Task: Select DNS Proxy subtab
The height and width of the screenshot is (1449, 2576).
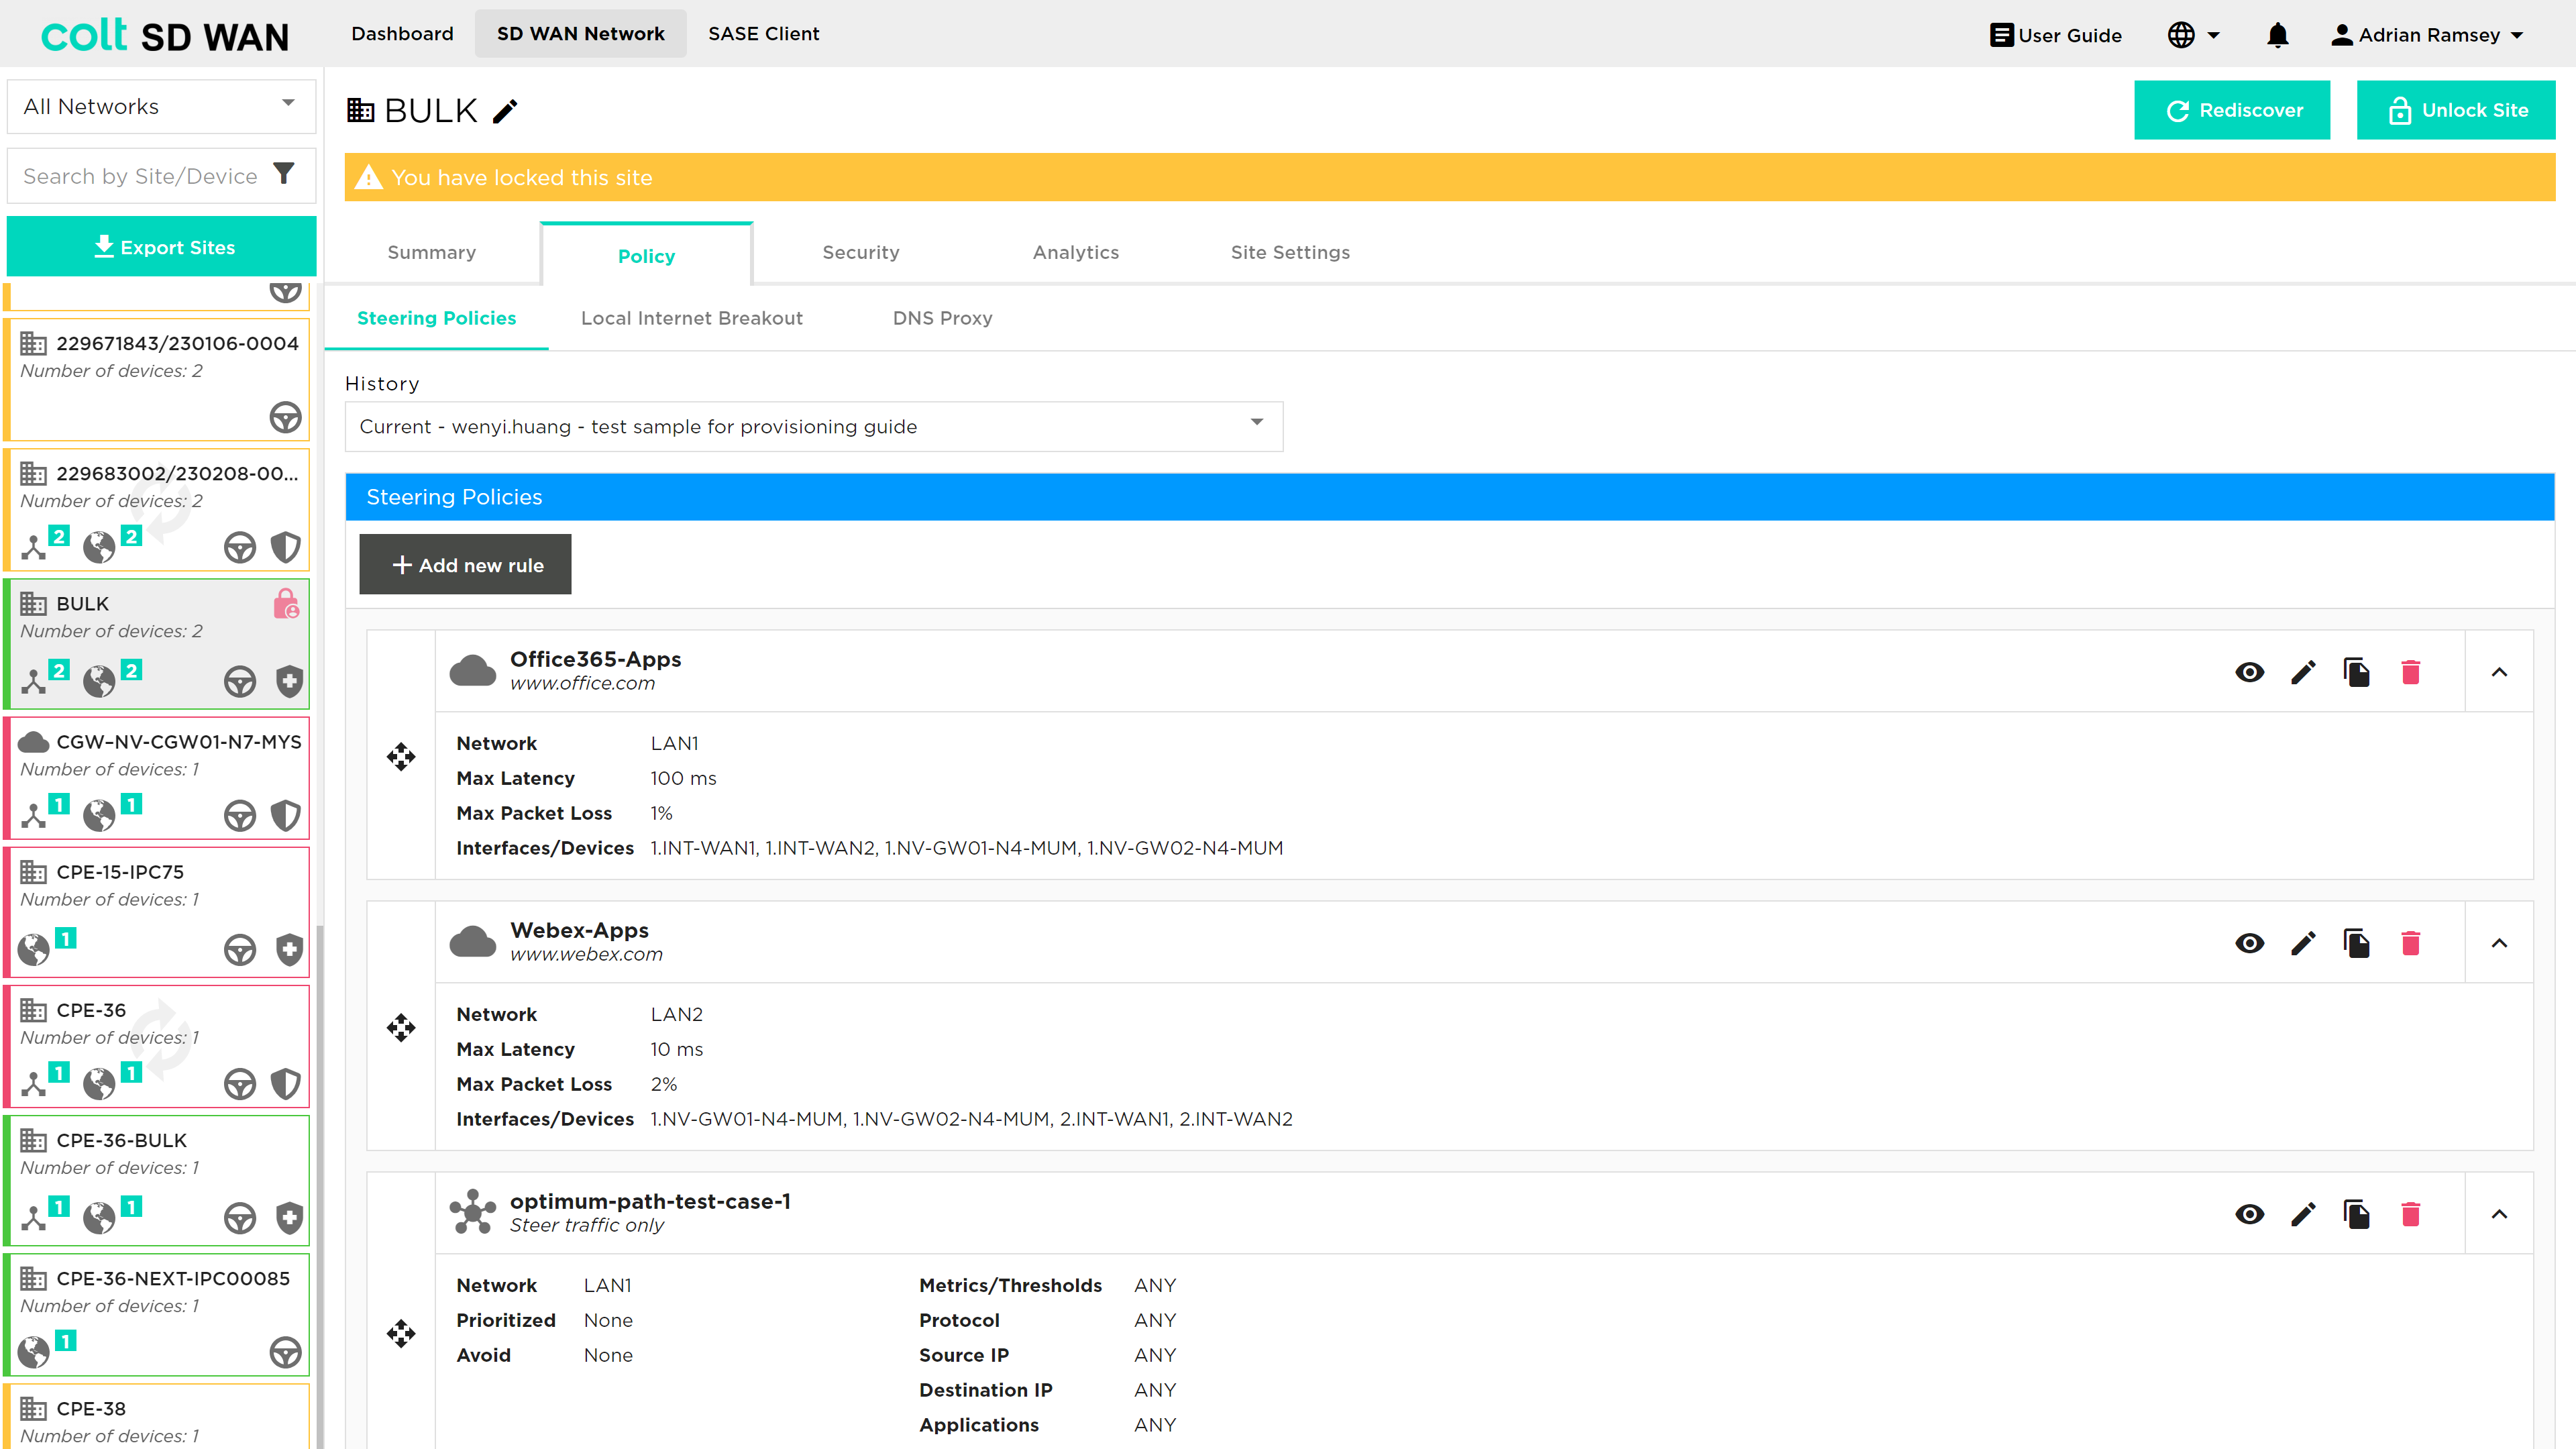Action: tap(942, 318)
